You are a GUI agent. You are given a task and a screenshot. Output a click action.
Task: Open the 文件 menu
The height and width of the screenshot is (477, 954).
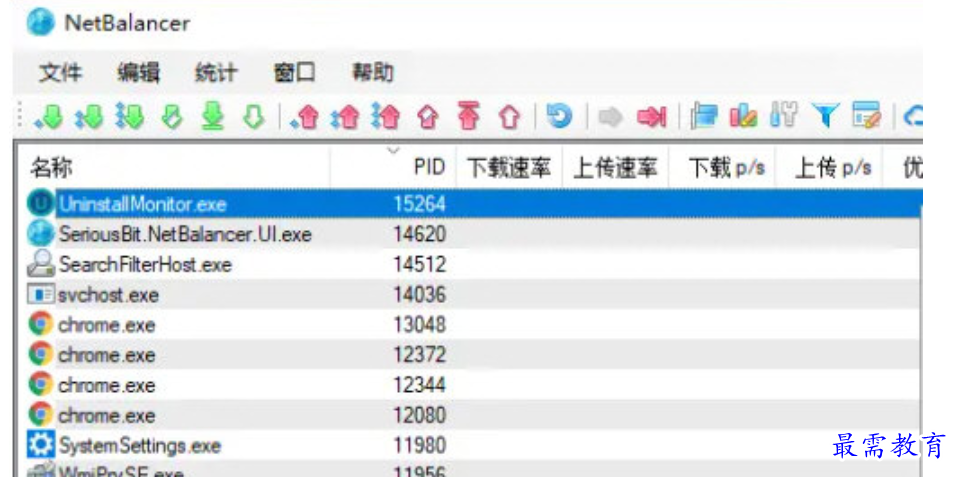[61, 73]
